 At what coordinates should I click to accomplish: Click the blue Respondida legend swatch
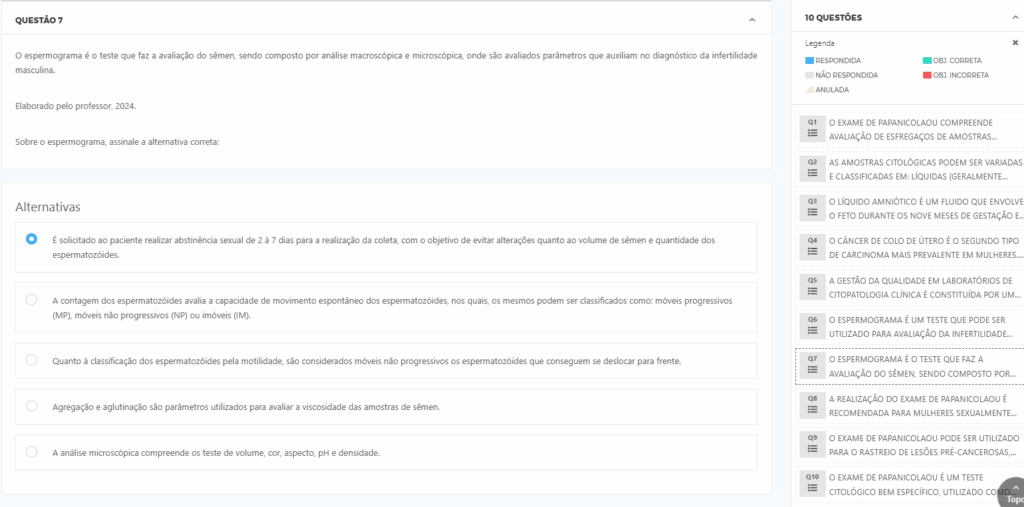[x=810, y=60]
